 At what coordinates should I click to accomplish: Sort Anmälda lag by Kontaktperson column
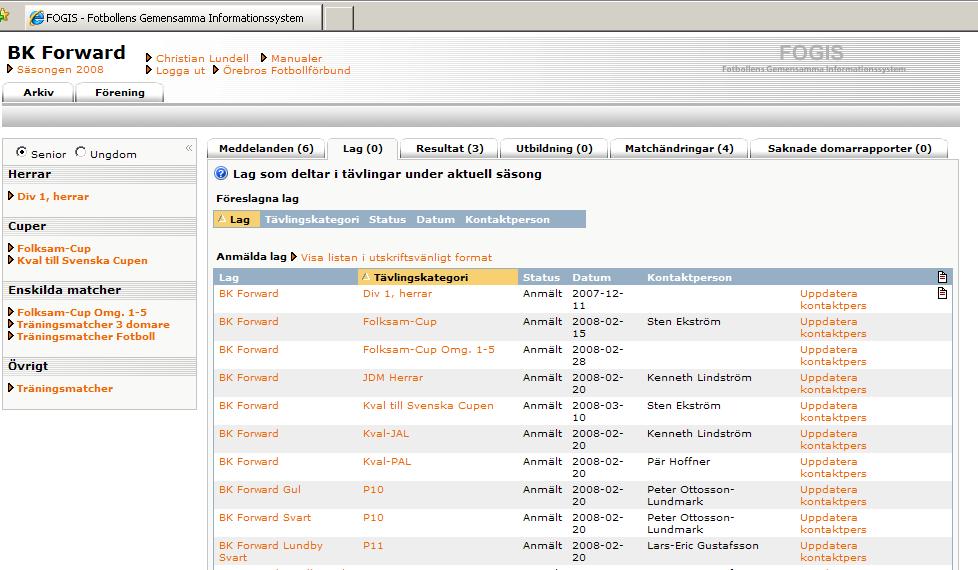[x=689, y=278]
